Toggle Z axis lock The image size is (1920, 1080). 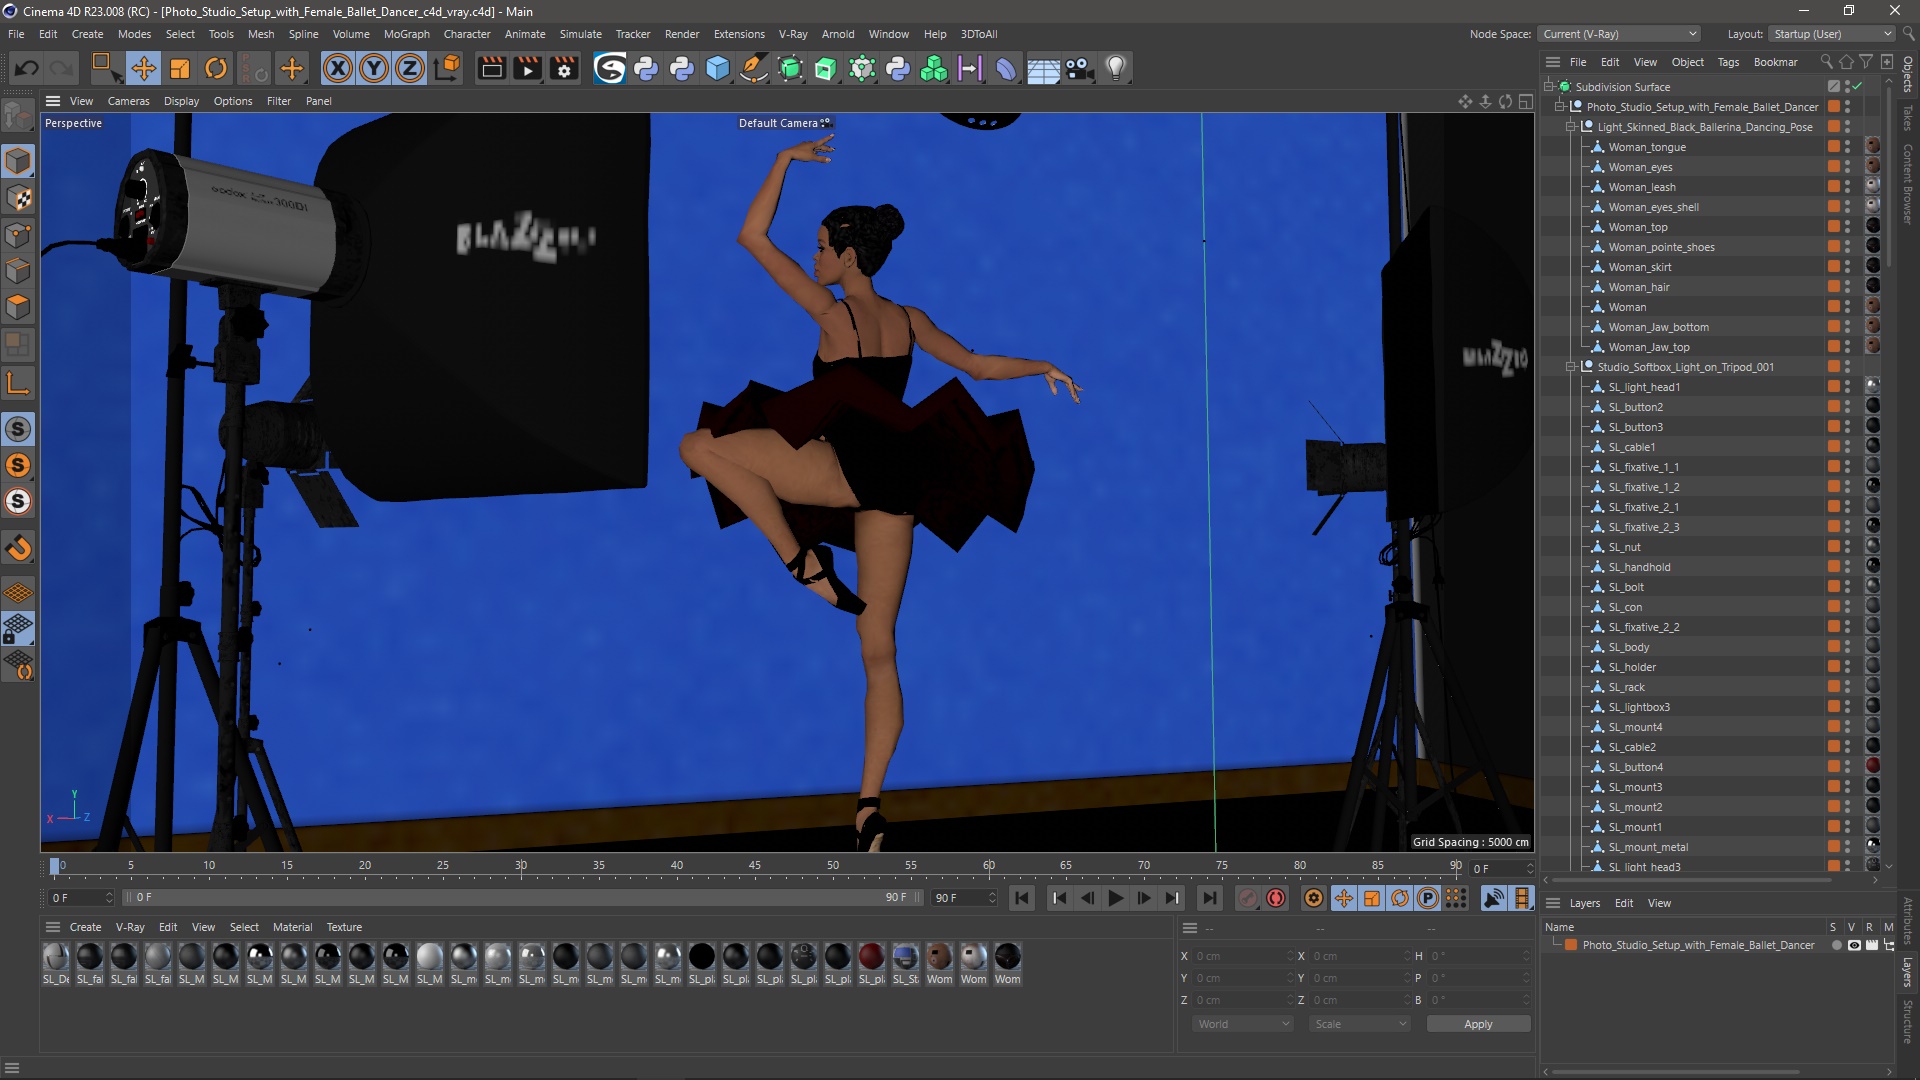[x=410, y=68]
